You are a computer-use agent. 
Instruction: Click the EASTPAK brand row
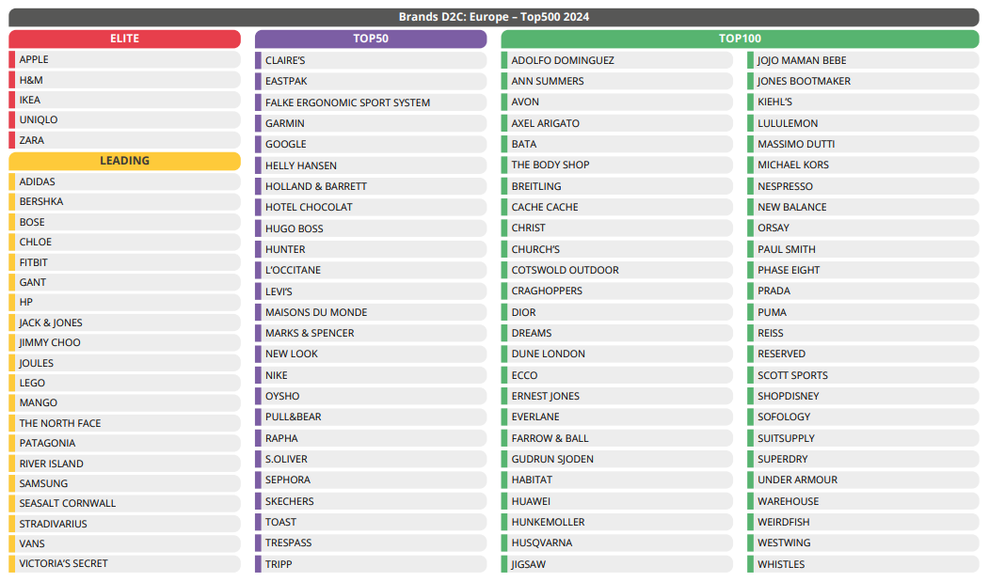pos(371,81)
